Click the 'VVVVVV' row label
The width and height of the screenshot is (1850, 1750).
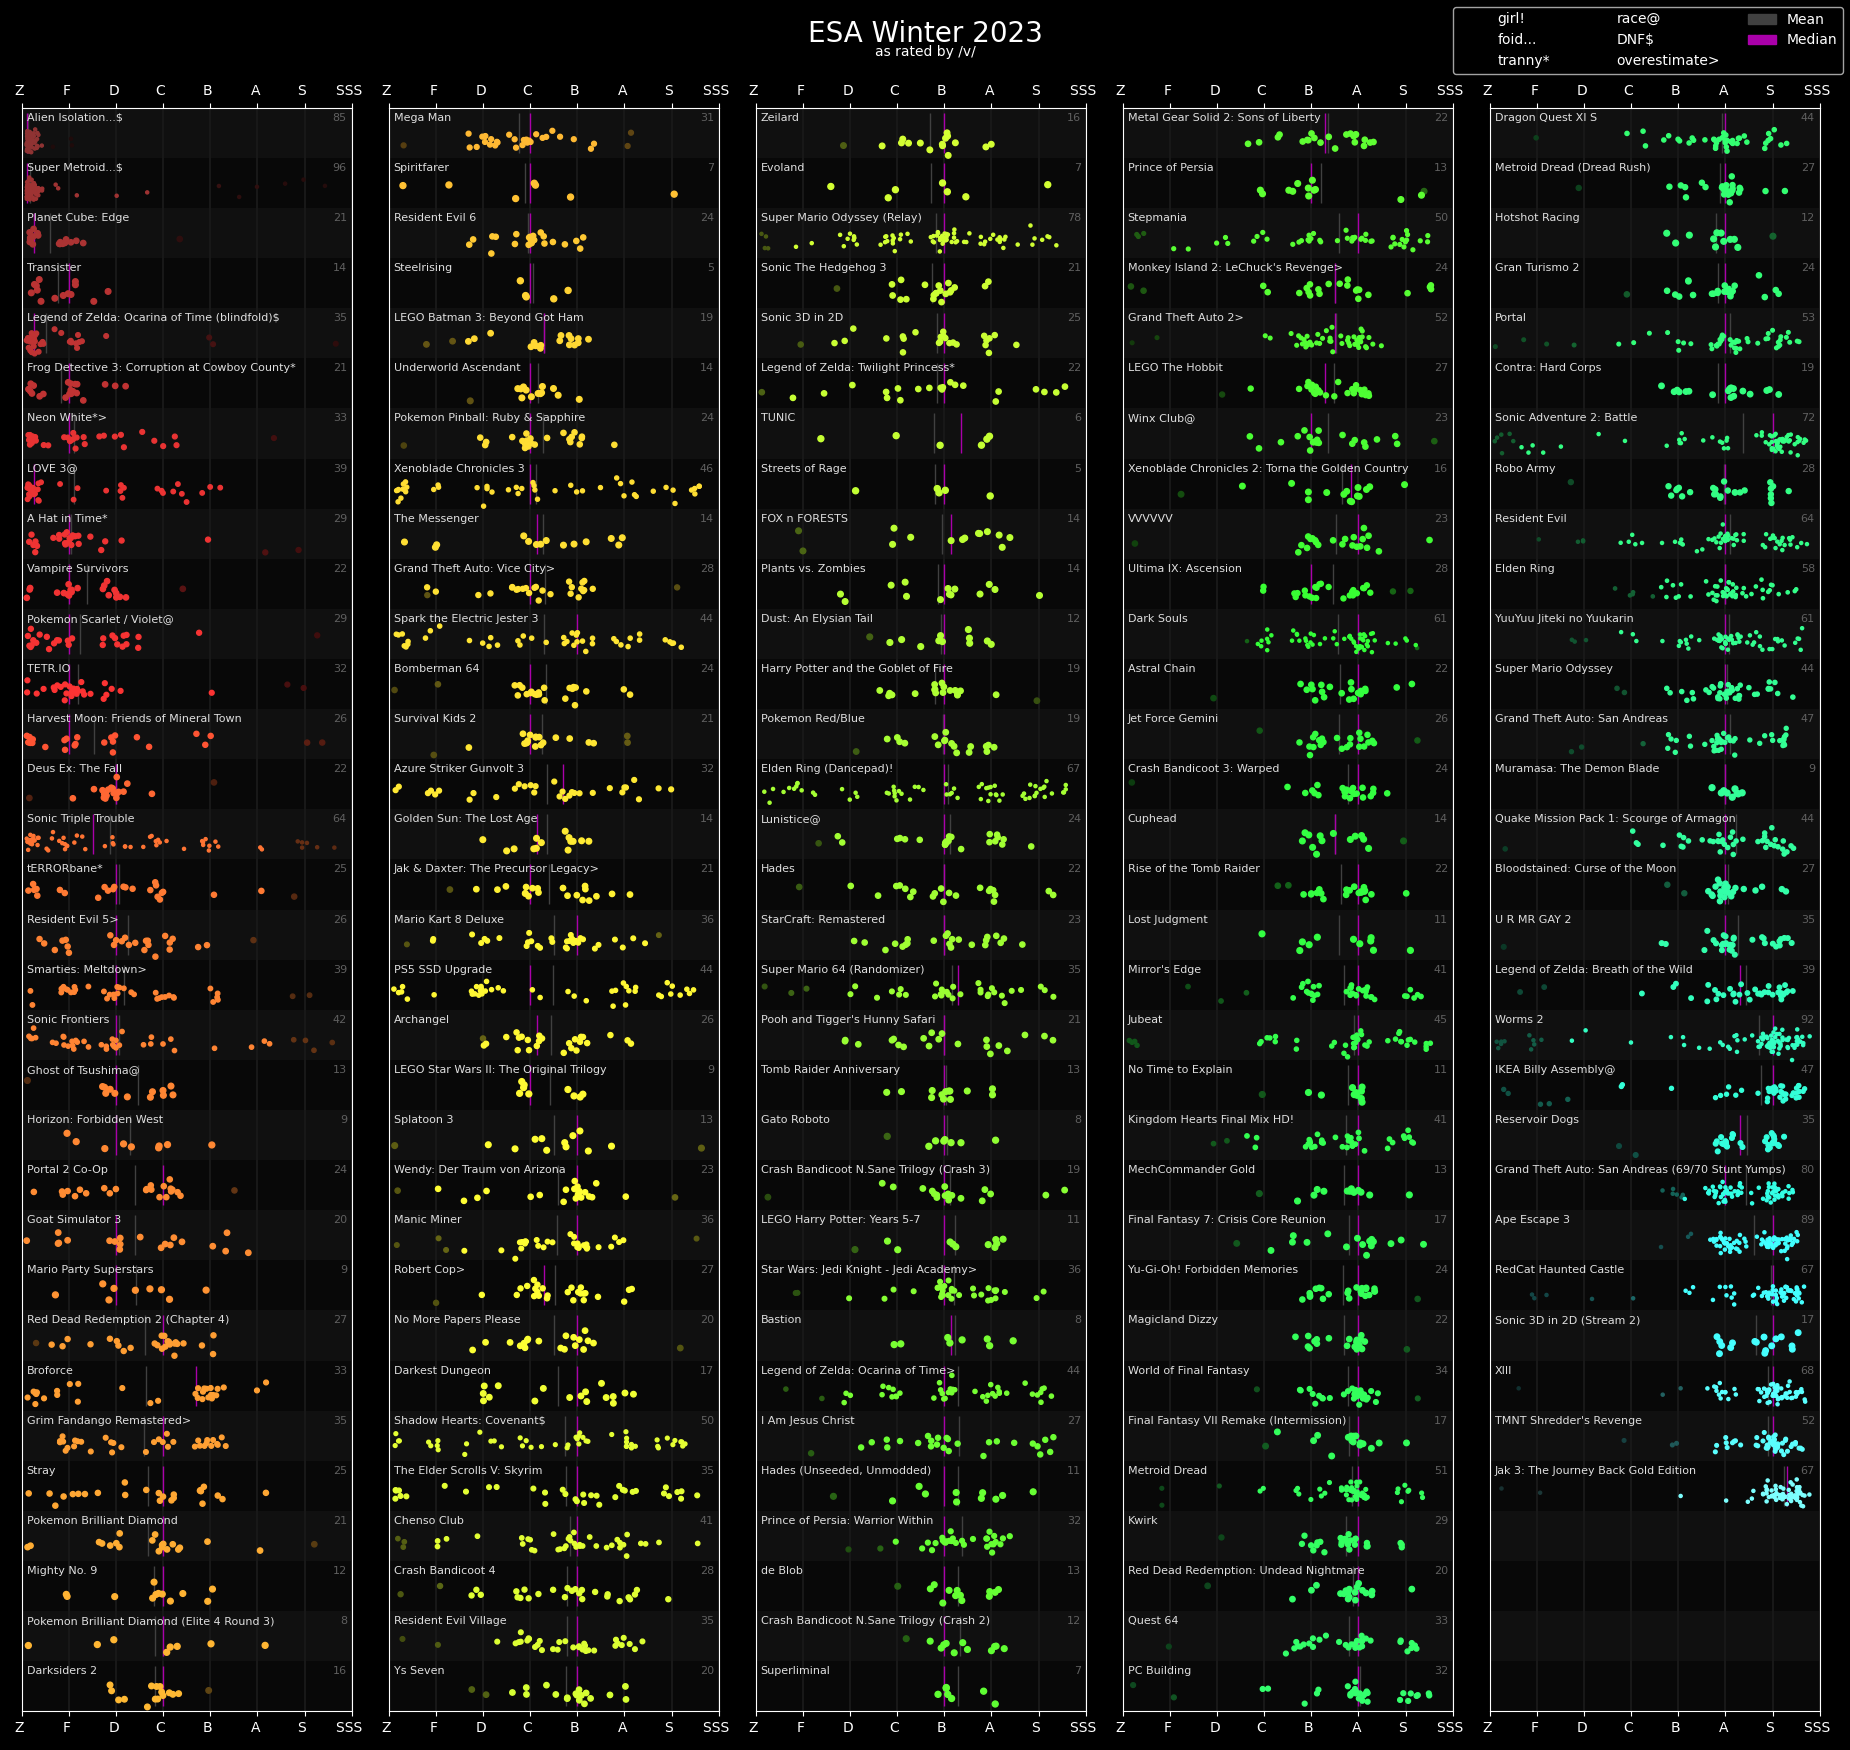click(x=1150, y=519)
